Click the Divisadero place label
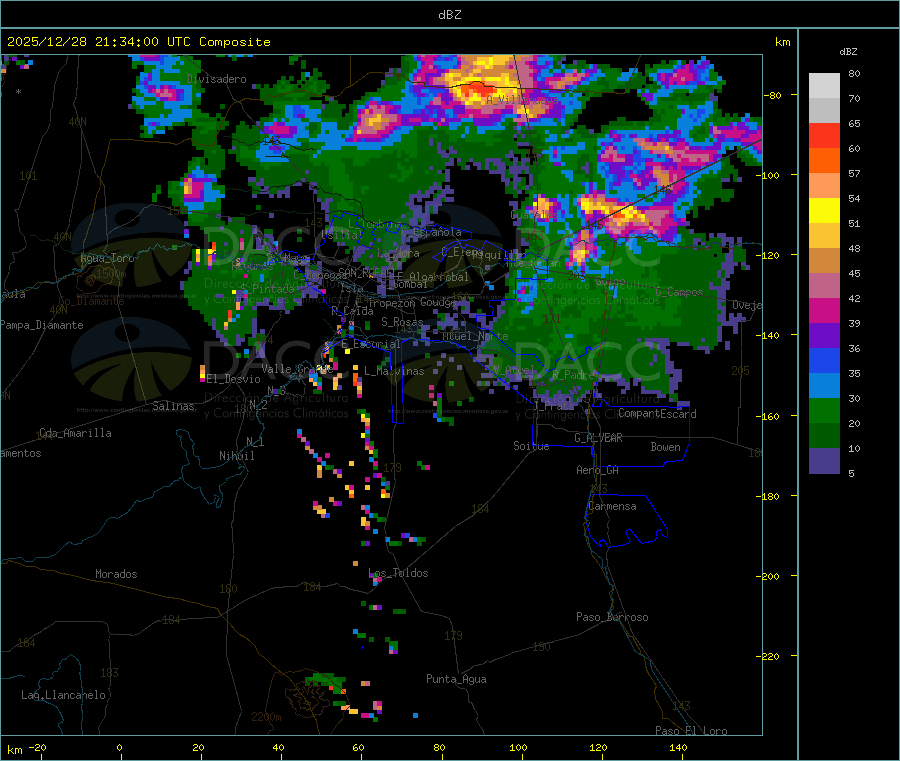Viewport: 900px width, 761px height. pos(216,79)
